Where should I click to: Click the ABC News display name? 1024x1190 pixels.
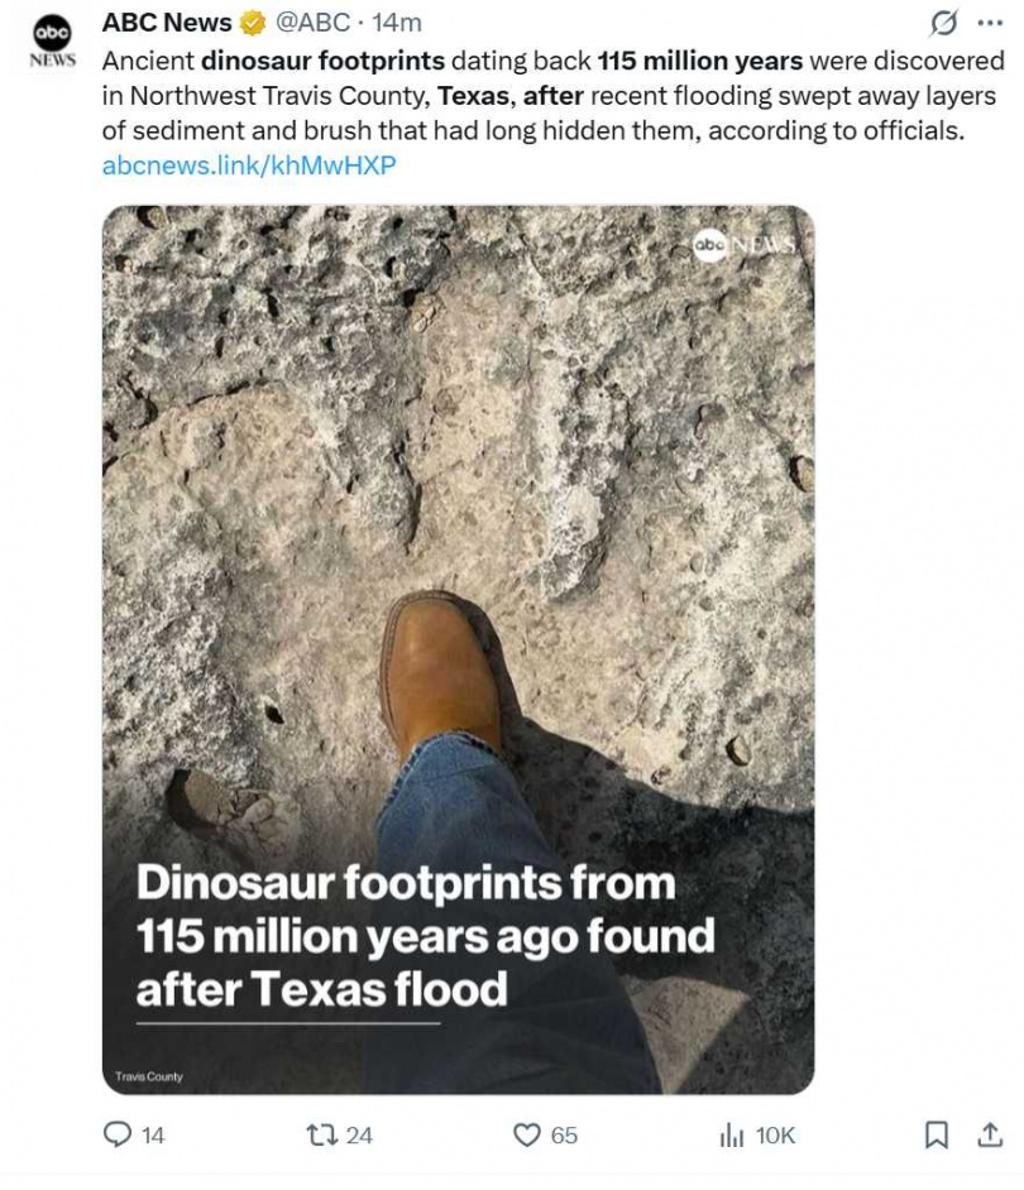(167, 22)
